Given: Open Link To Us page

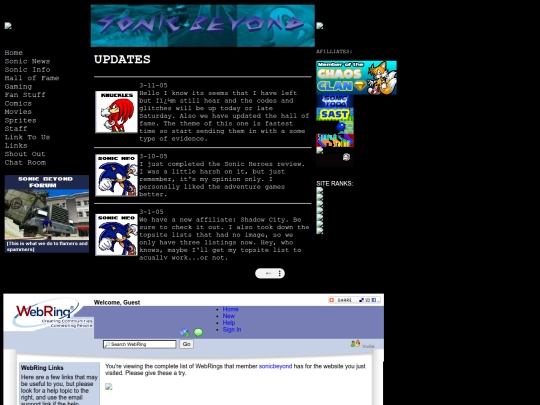Looking at the screenshot, I should [x=27, y=137].
